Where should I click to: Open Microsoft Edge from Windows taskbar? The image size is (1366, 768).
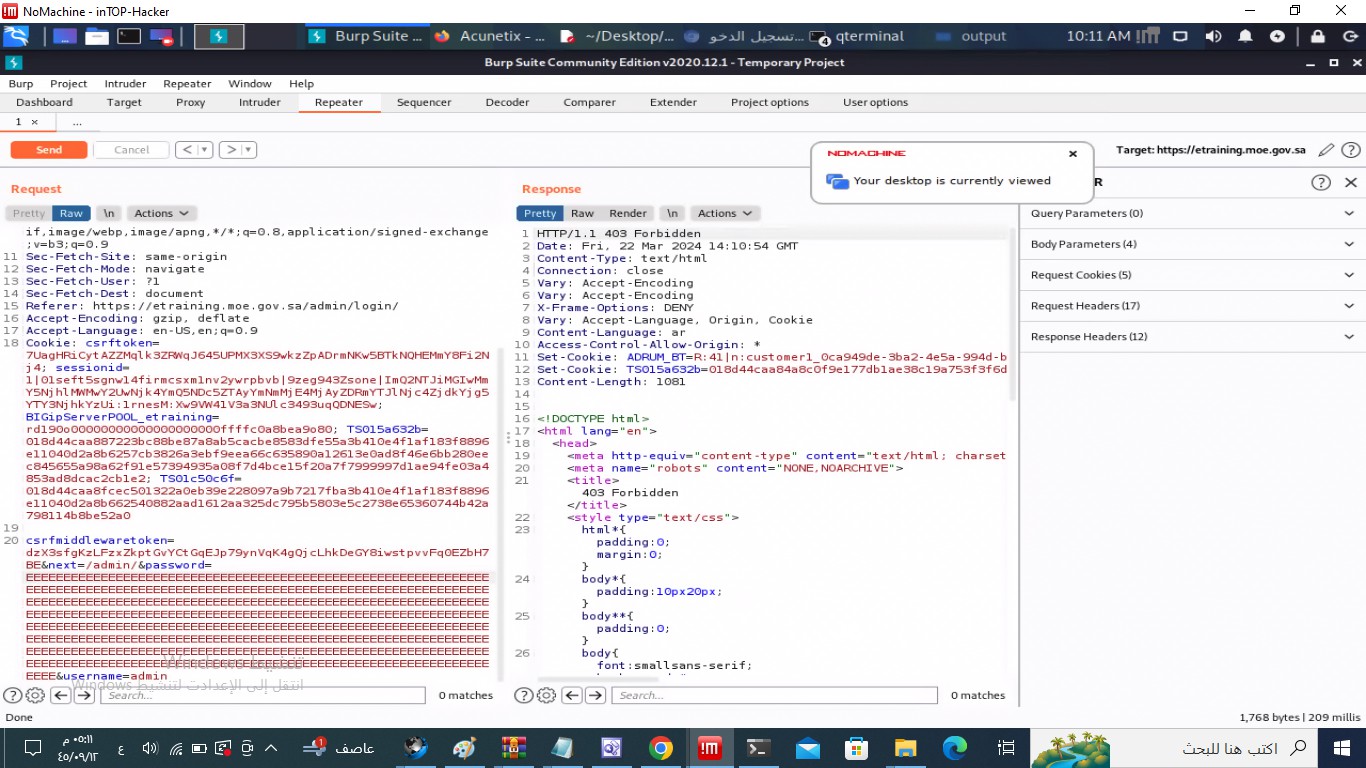click(x=955, y=748)
